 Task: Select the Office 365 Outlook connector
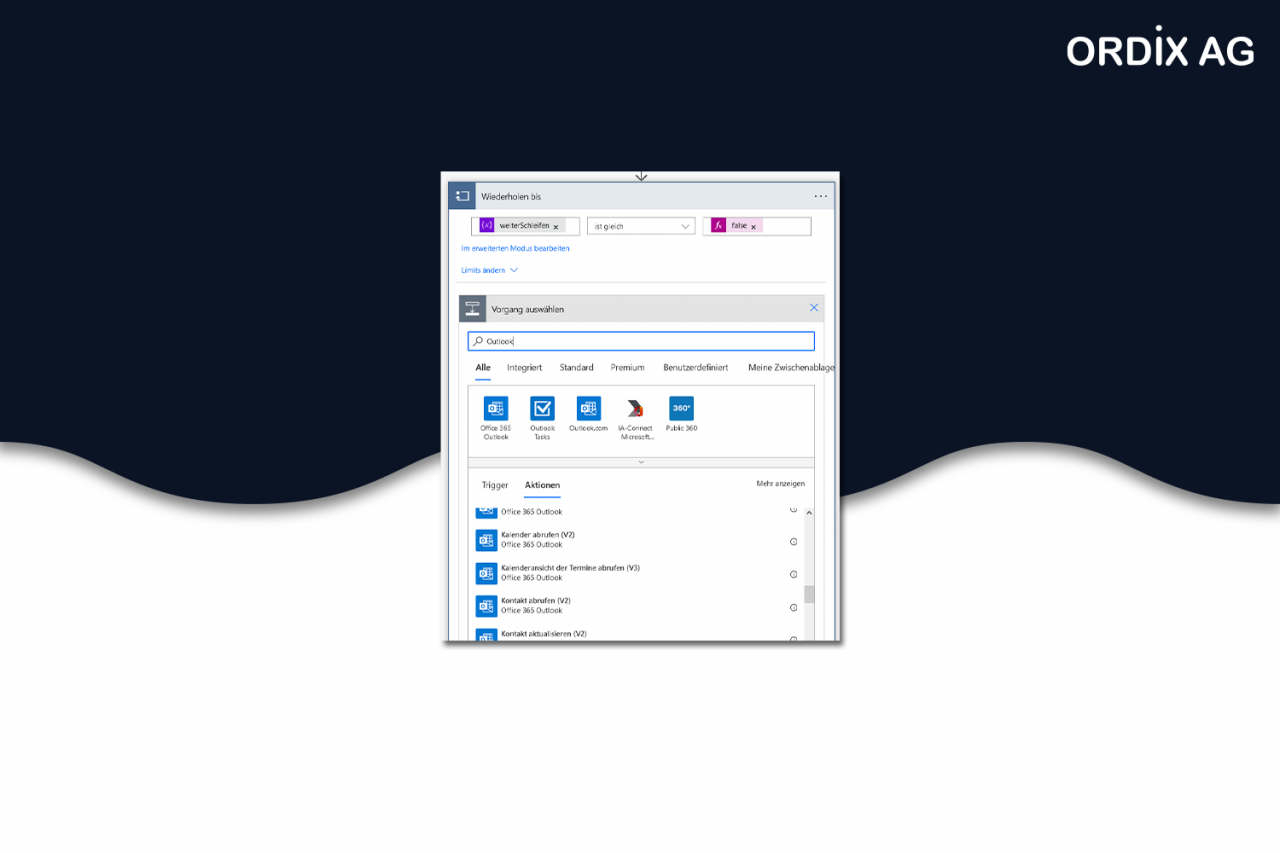point(496,418)
